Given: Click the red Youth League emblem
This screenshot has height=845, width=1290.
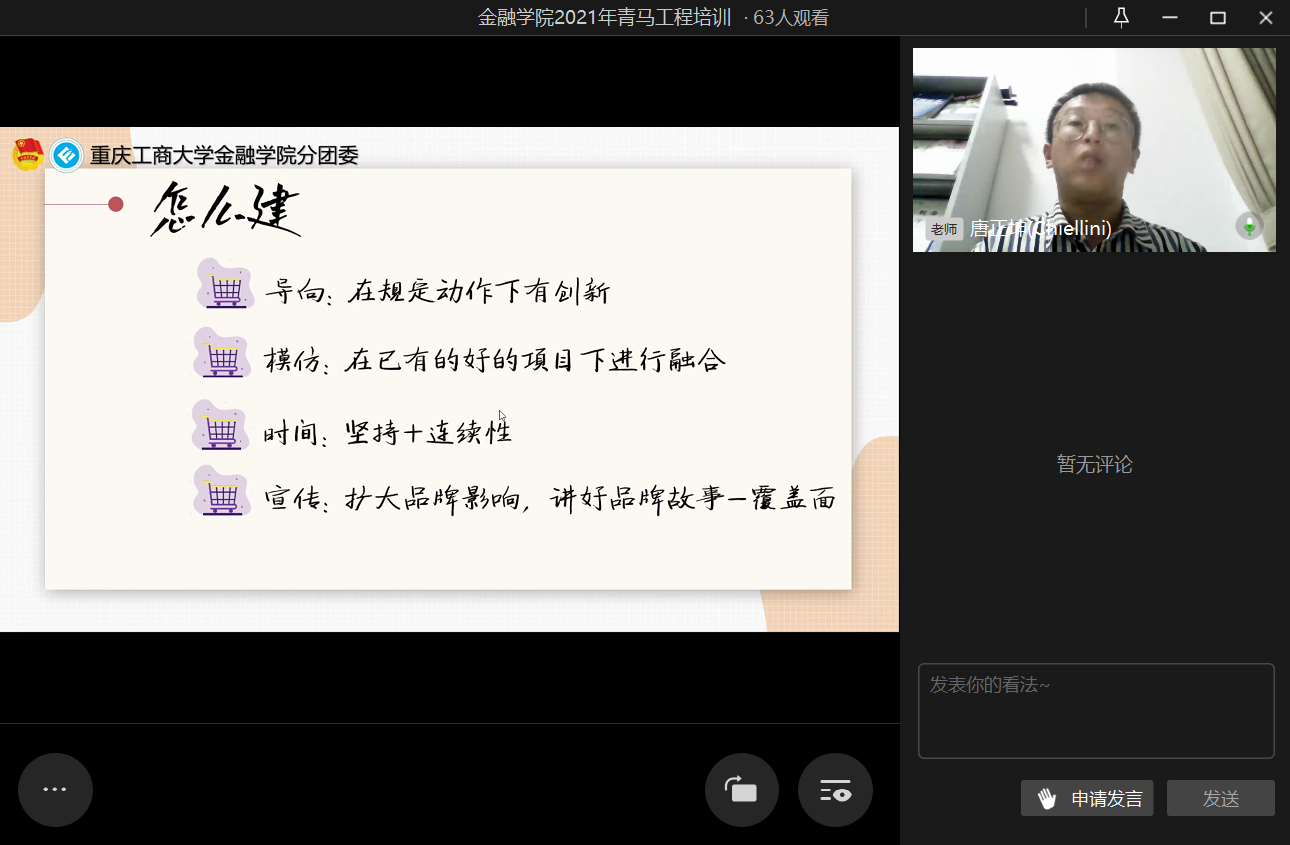Looking at the screenshot, I should pos(28,155).
